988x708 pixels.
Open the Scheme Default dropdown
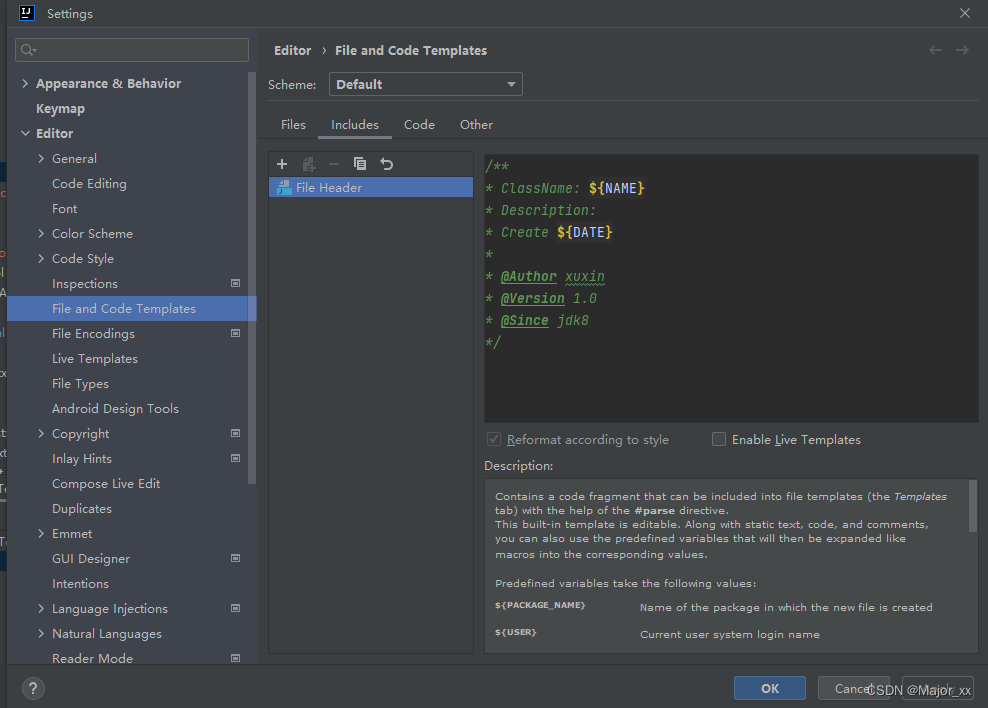coord(425,84)
